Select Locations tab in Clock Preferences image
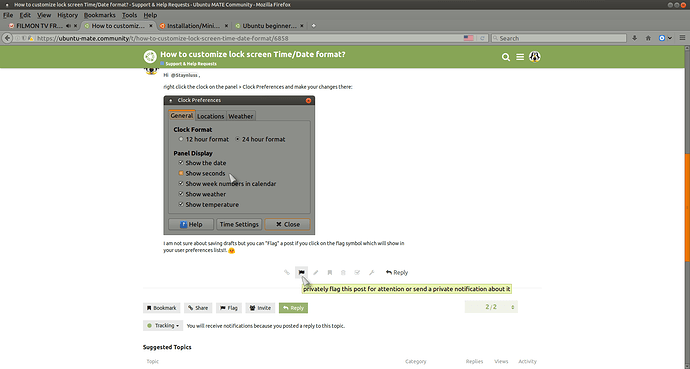Screen dimensions: 690x369 210,116
